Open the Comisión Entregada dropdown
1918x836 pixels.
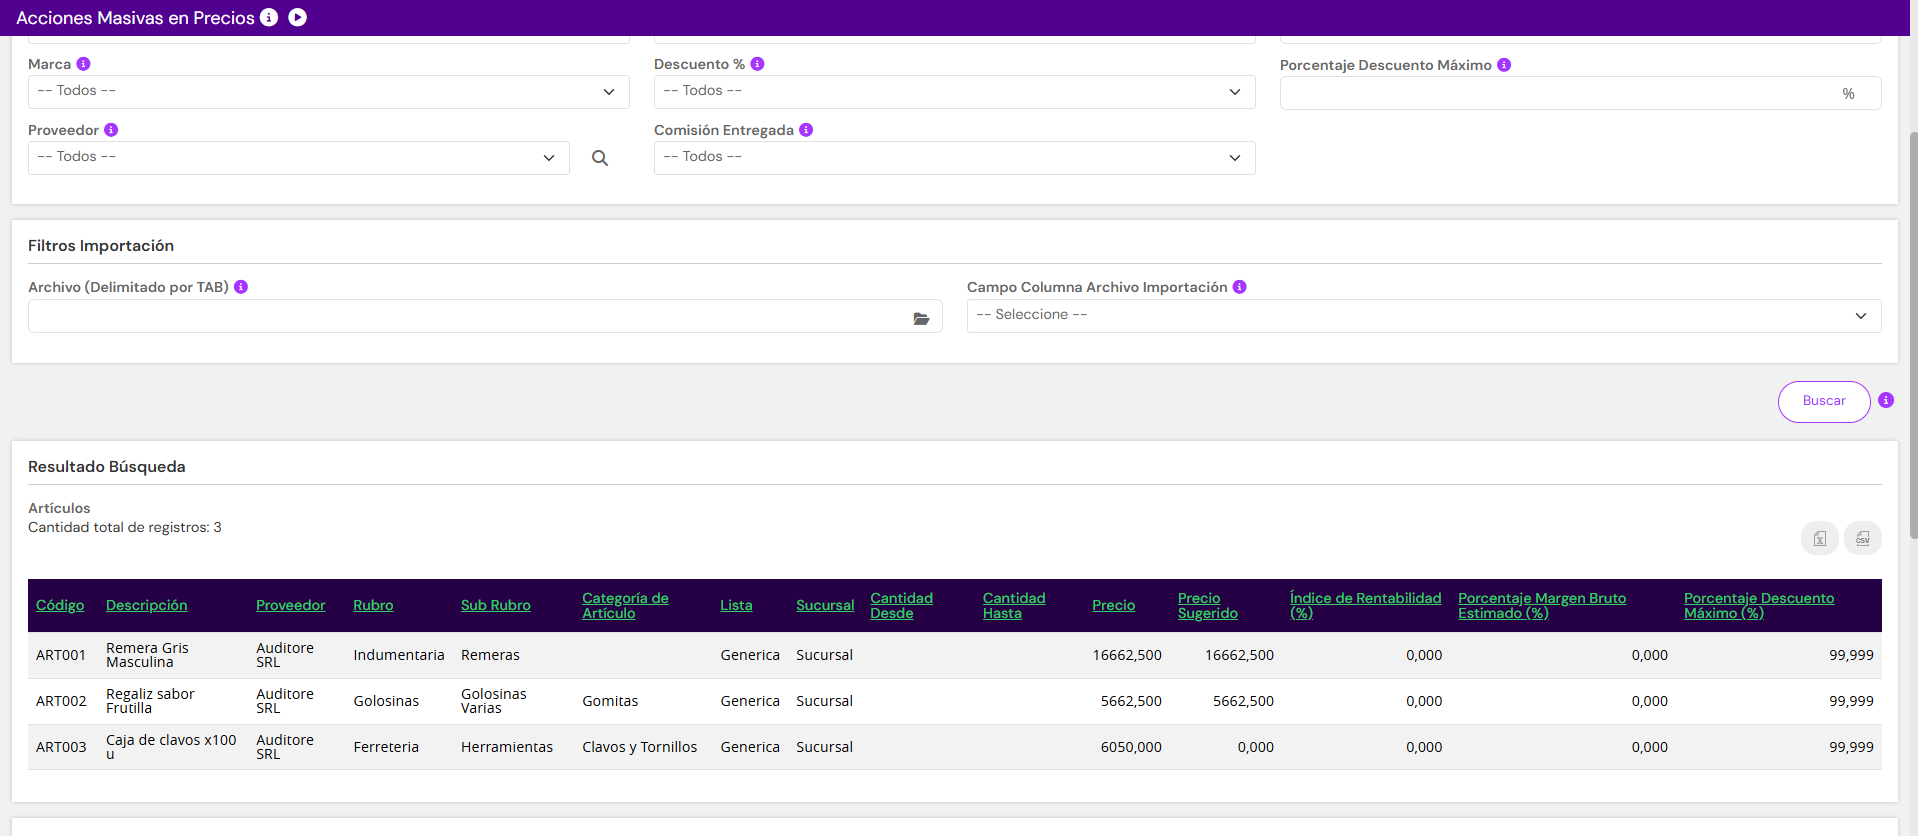pyautogui.click(x=955, y=158)
